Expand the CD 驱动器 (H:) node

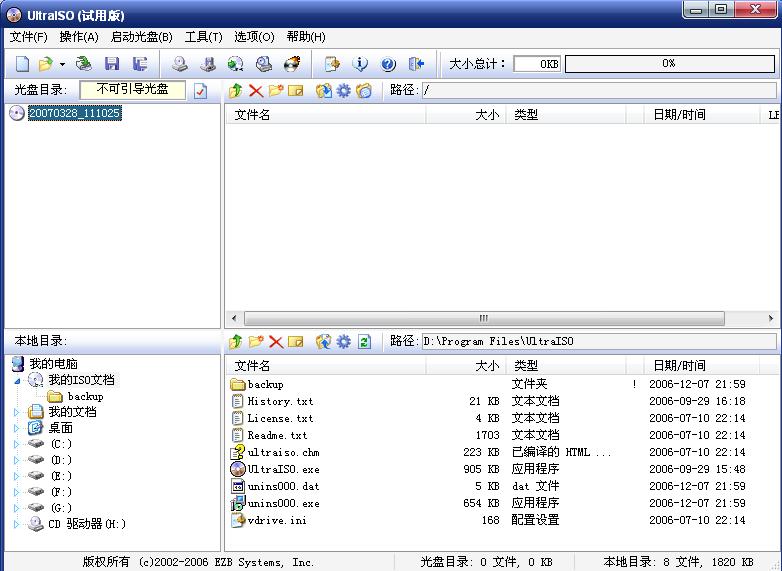tap(16, 524)
